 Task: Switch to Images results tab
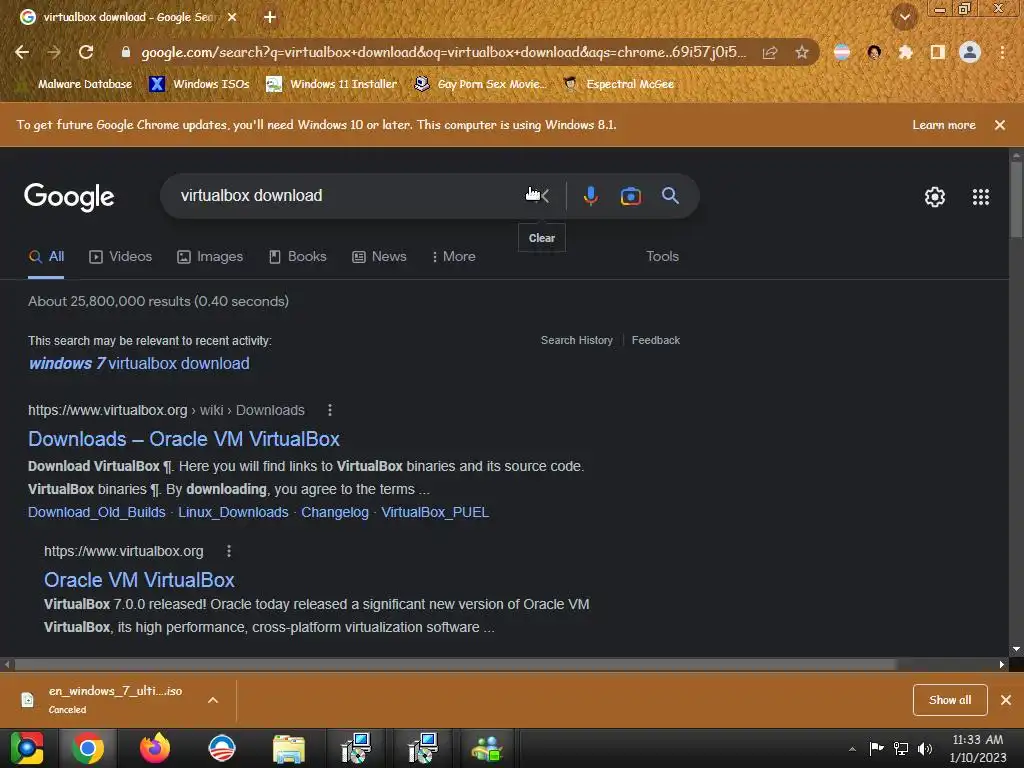[210, 257]
